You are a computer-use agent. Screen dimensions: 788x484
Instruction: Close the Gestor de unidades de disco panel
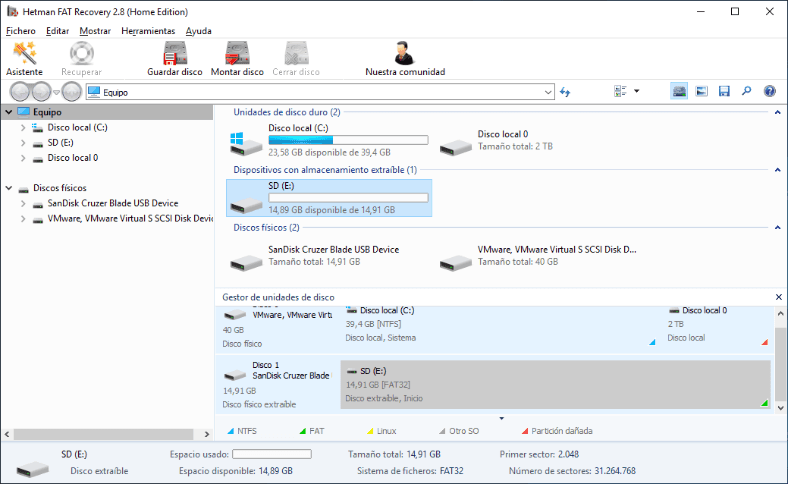[778, 297]
